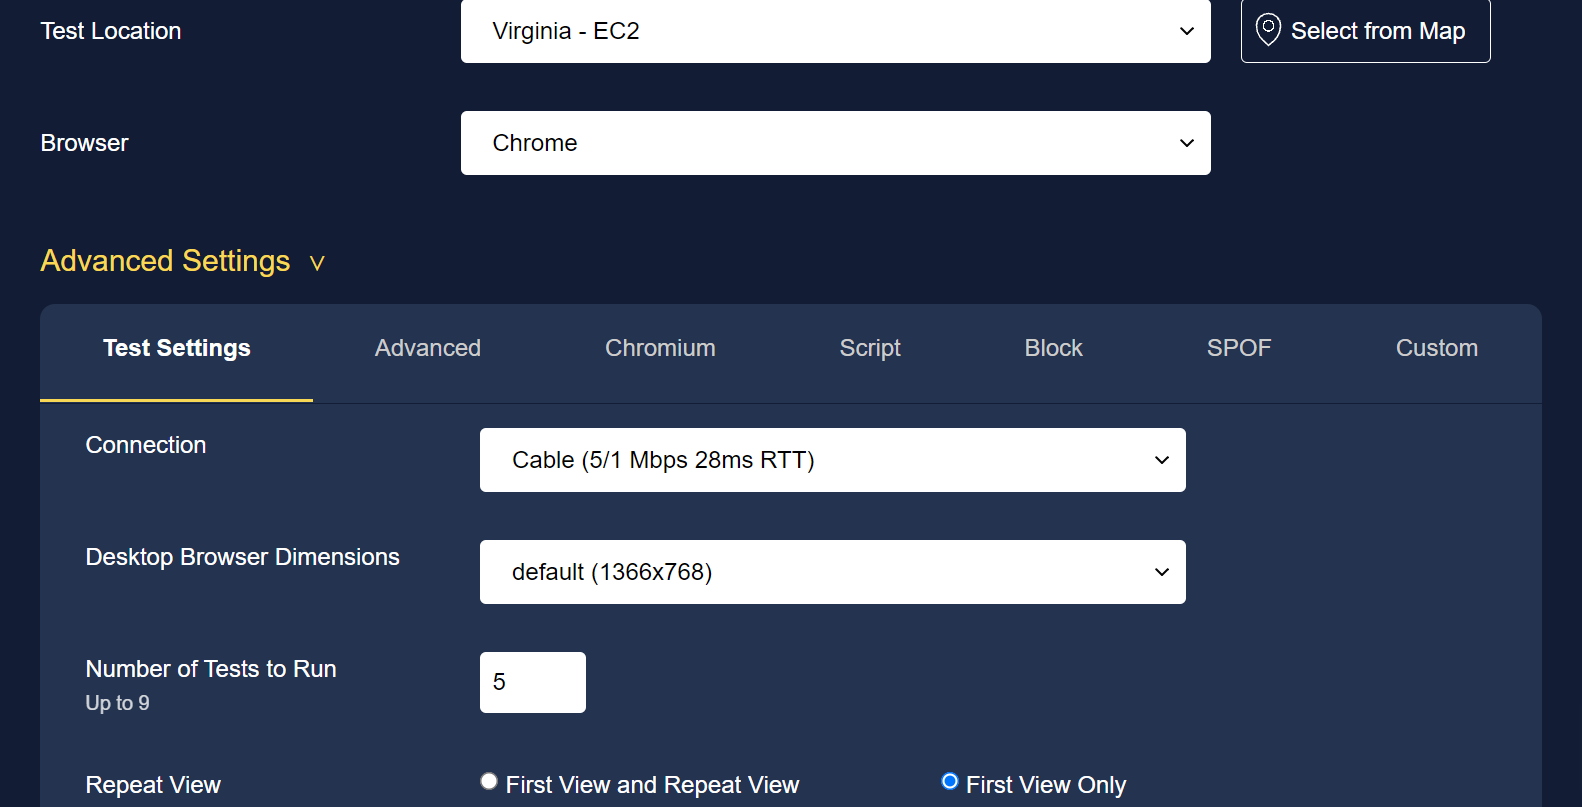
Task: Go to the Block tab
Action: pyautogui.click(x=1053, y=348)
